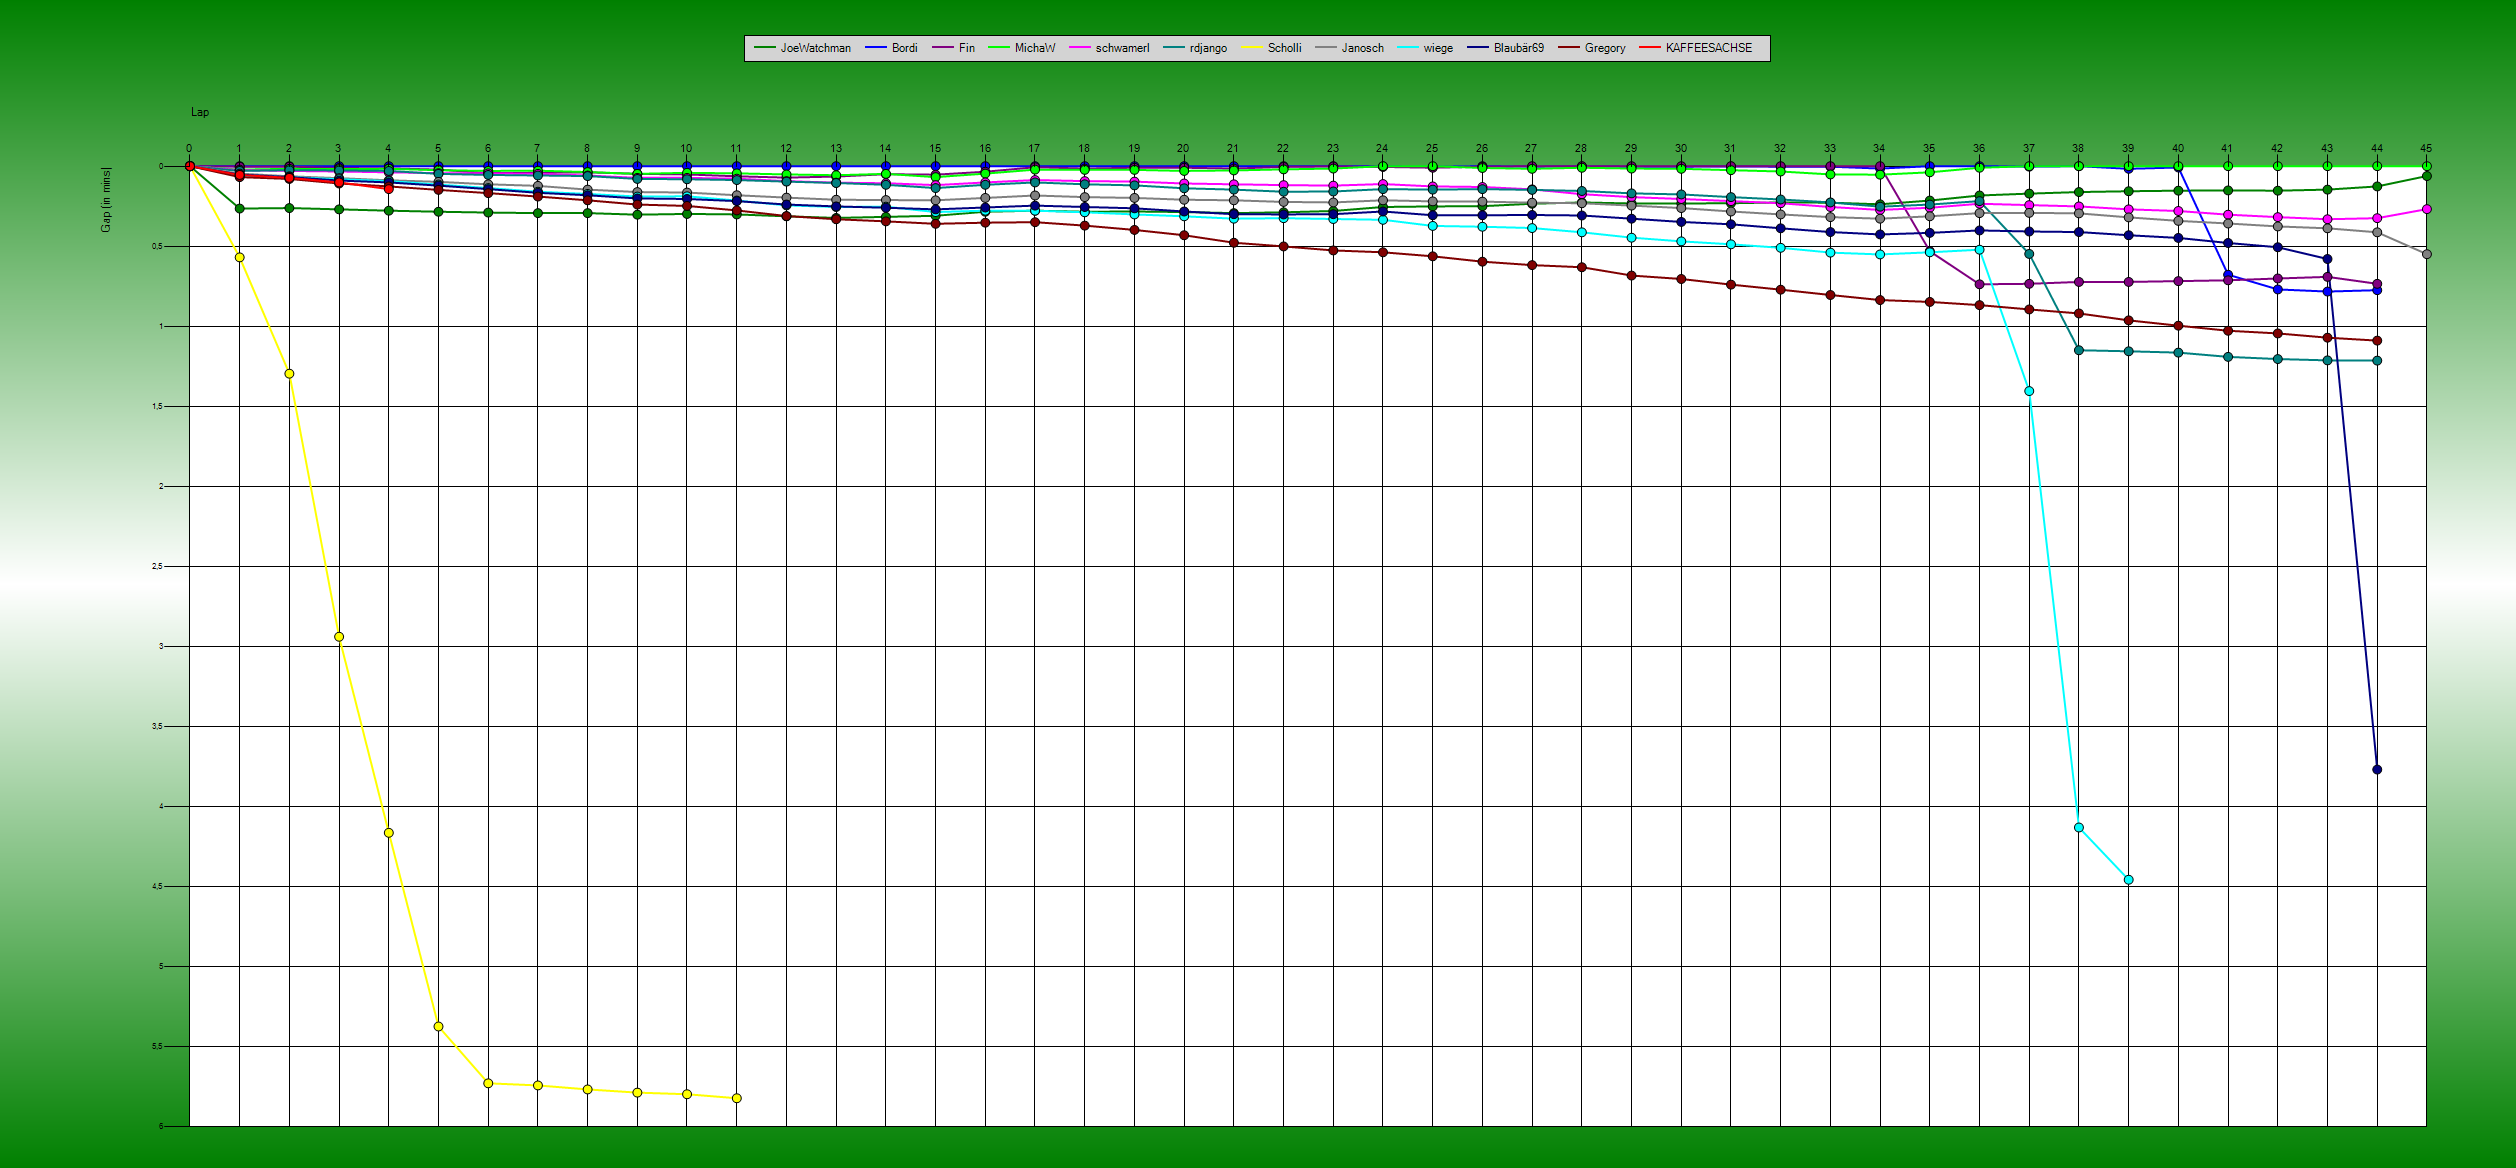Pick Scholli's yellow data point at lap 4

pyautogui.click(x=389, y=833)
